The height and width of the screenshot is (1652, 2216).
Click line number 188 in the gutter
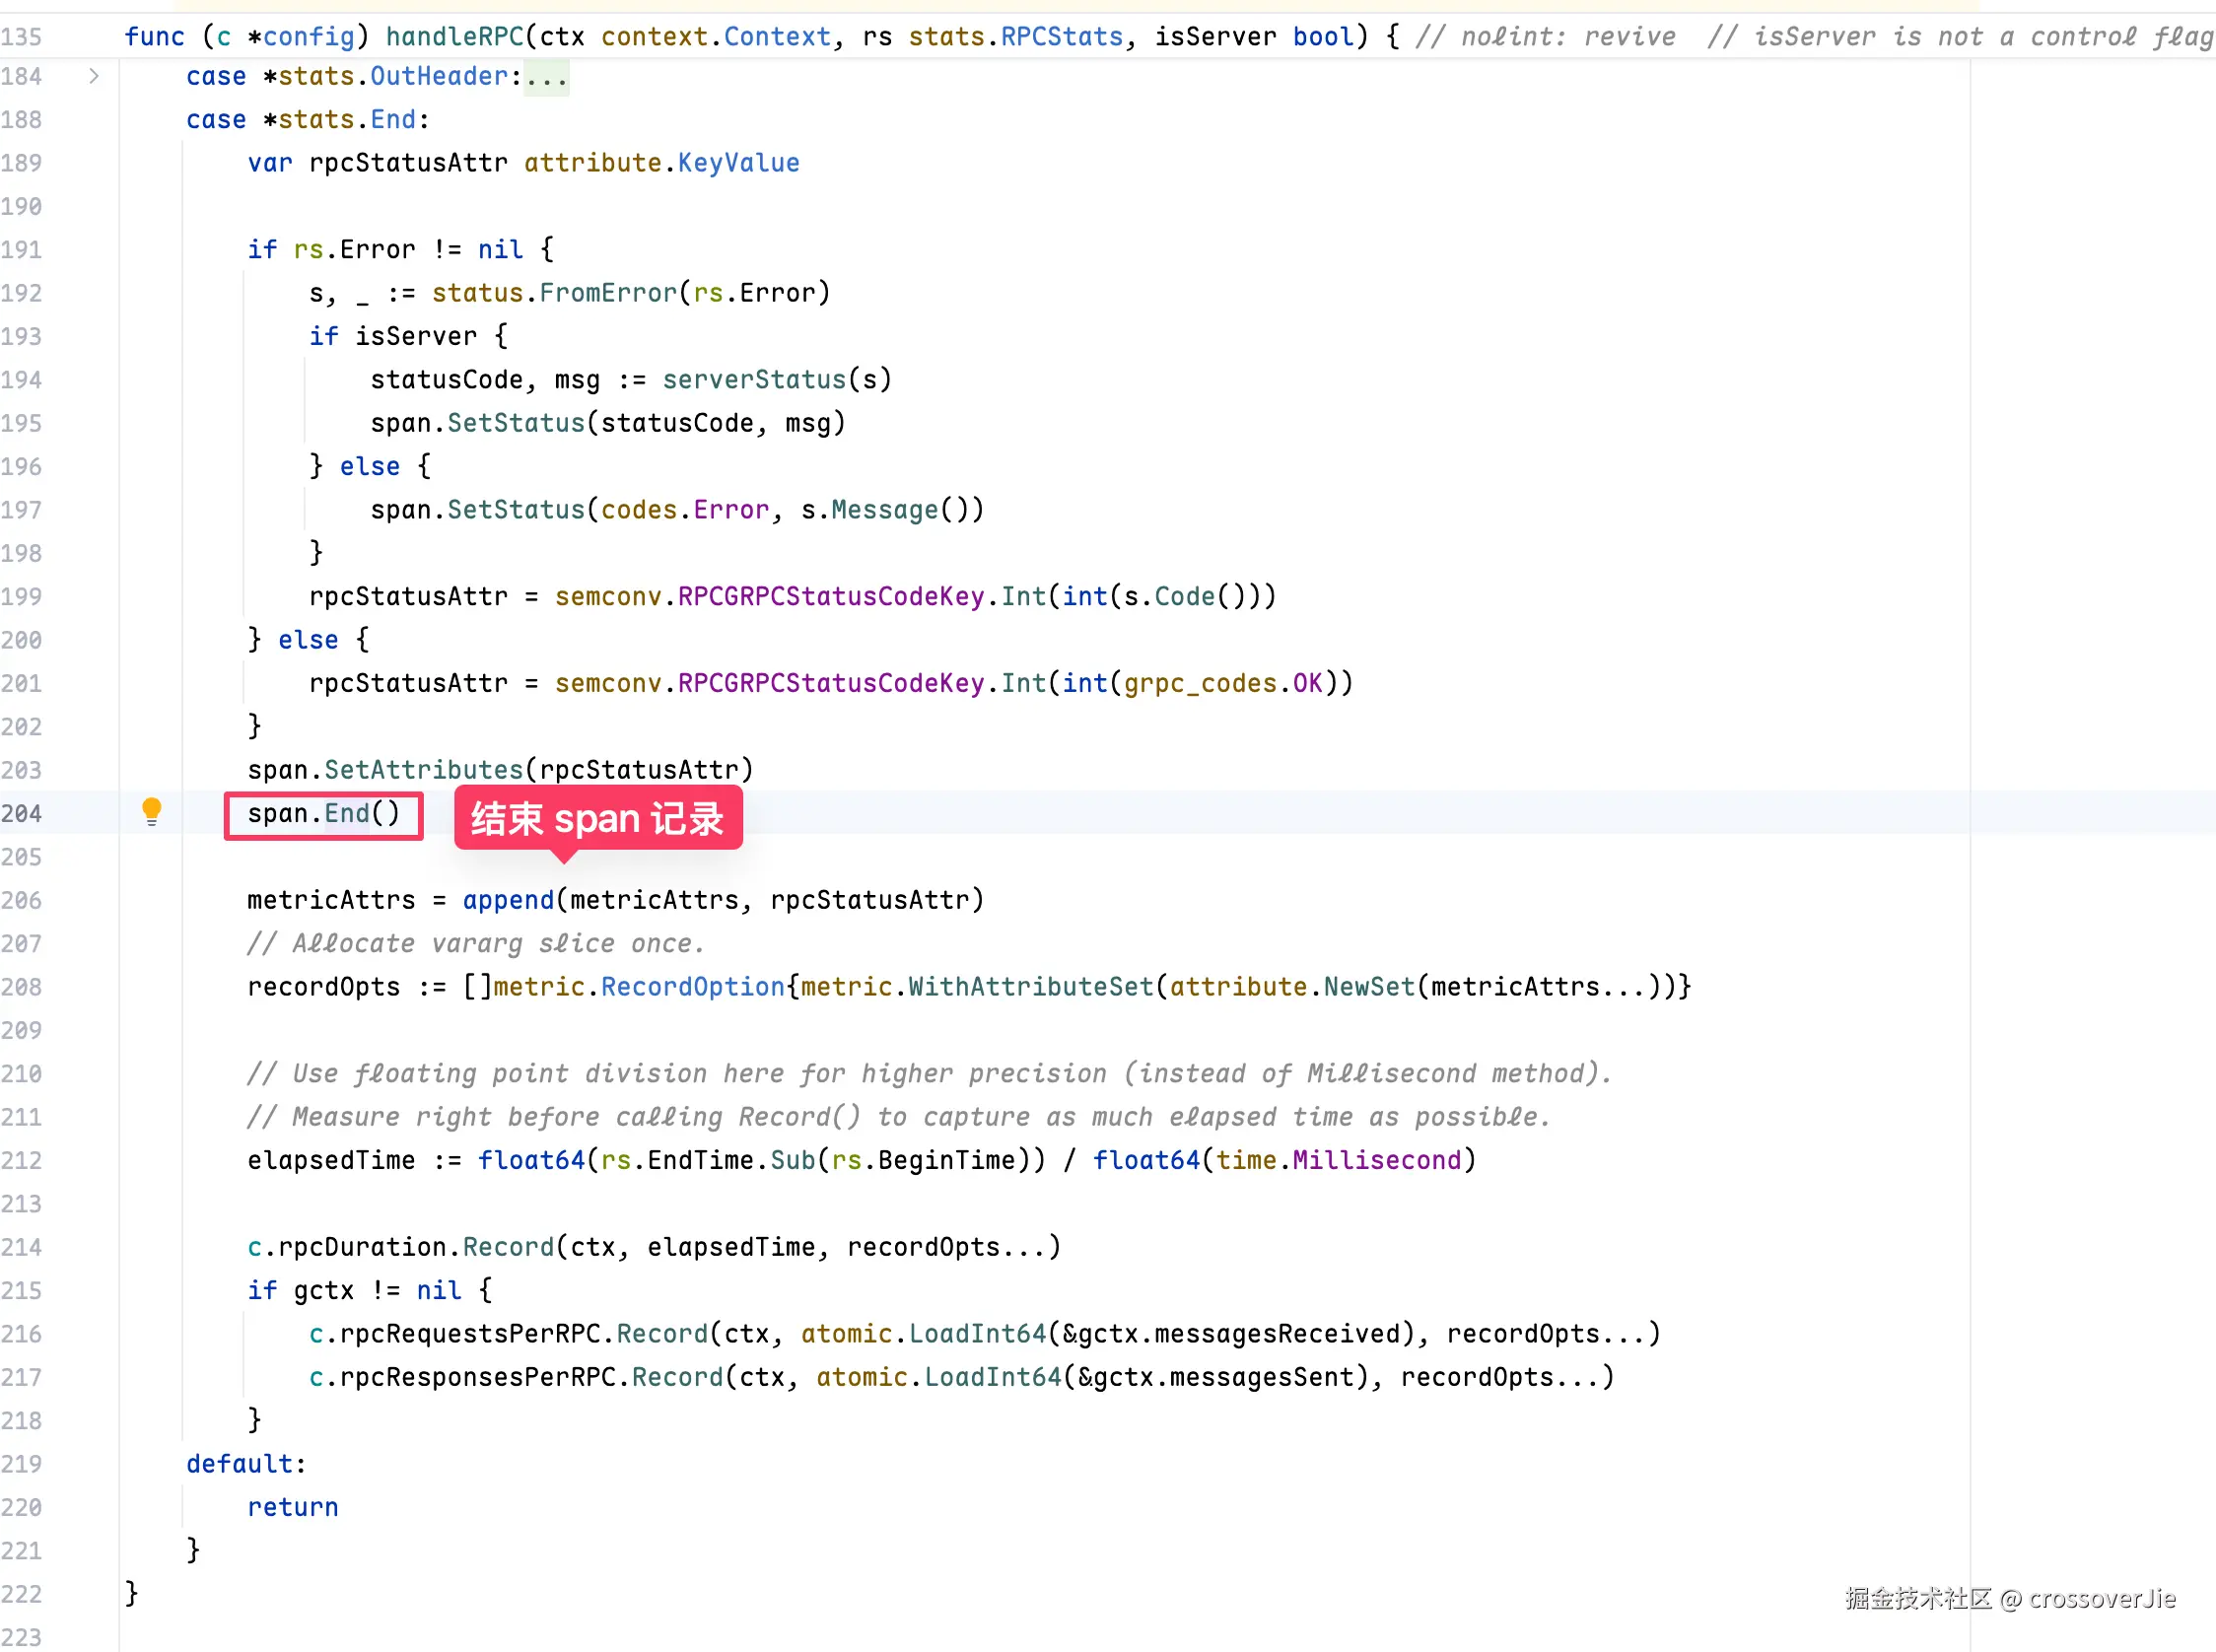tap(22, 120)
